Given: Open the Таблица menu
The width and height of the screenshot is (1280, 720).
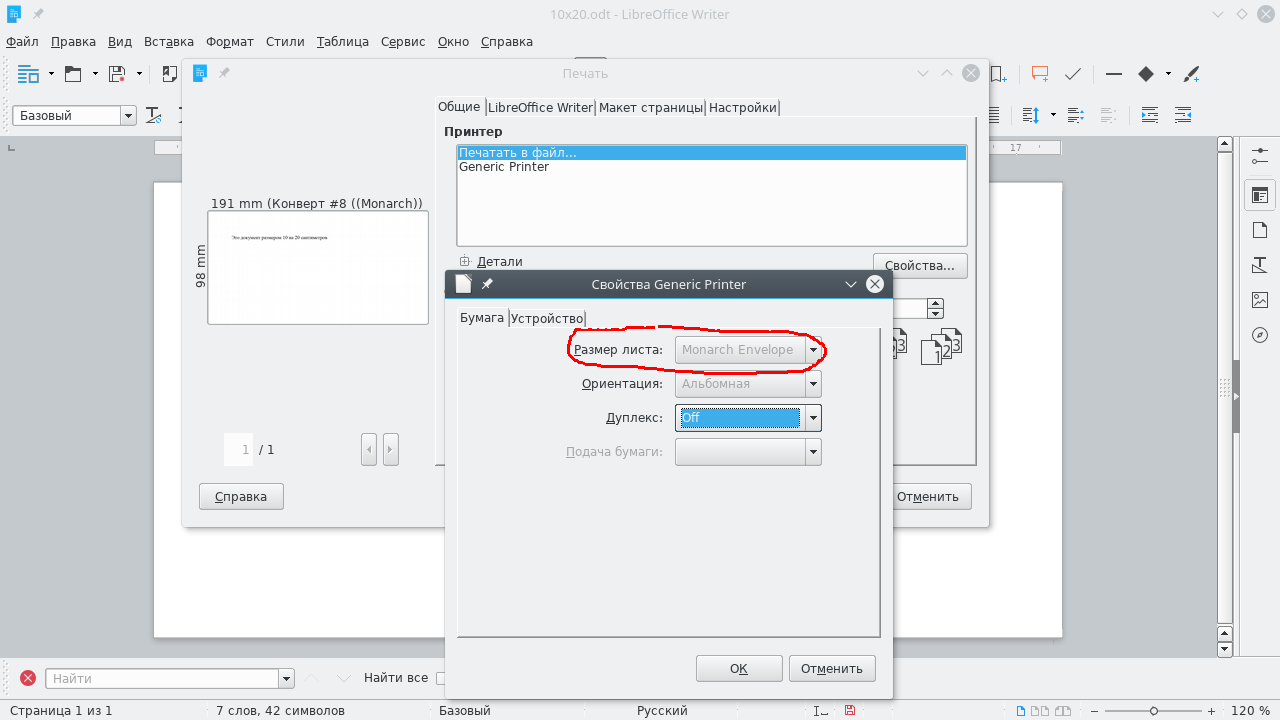Looking at the screenshot, I should [343, 42].
